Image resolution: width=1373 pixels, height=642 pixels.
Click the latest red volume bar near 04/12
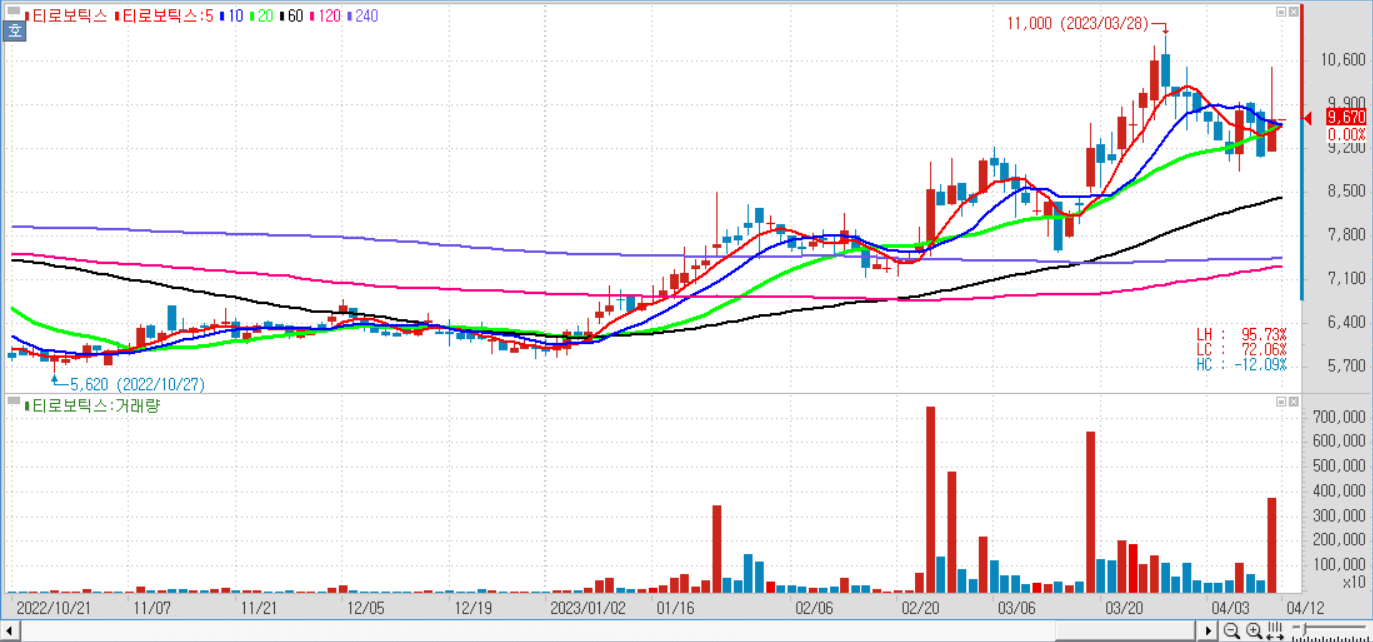(1272, 545)
